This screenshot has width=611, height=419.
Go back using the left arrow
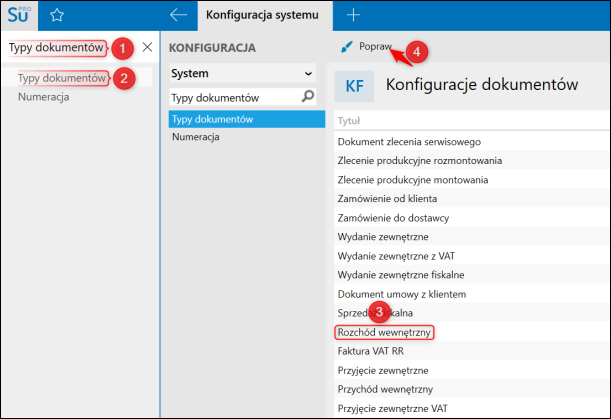coord(179,15)
